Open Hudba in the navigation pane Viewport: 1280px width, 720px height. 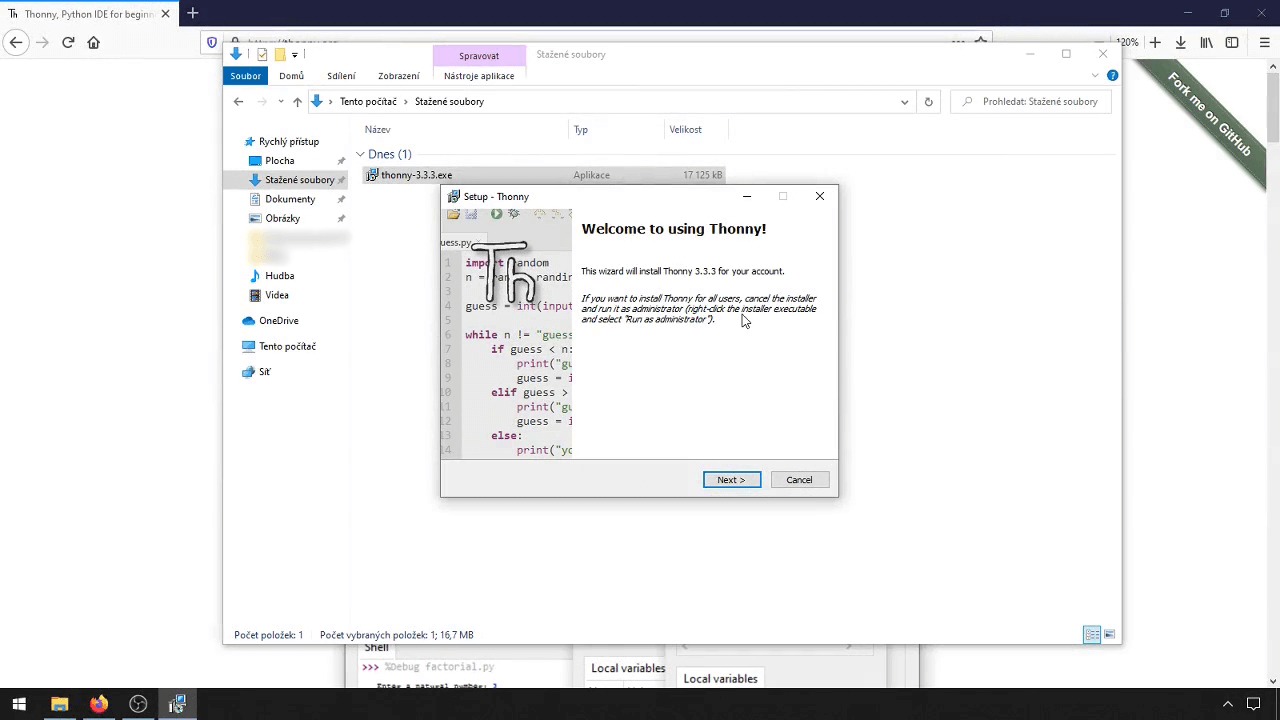point(279,276)
